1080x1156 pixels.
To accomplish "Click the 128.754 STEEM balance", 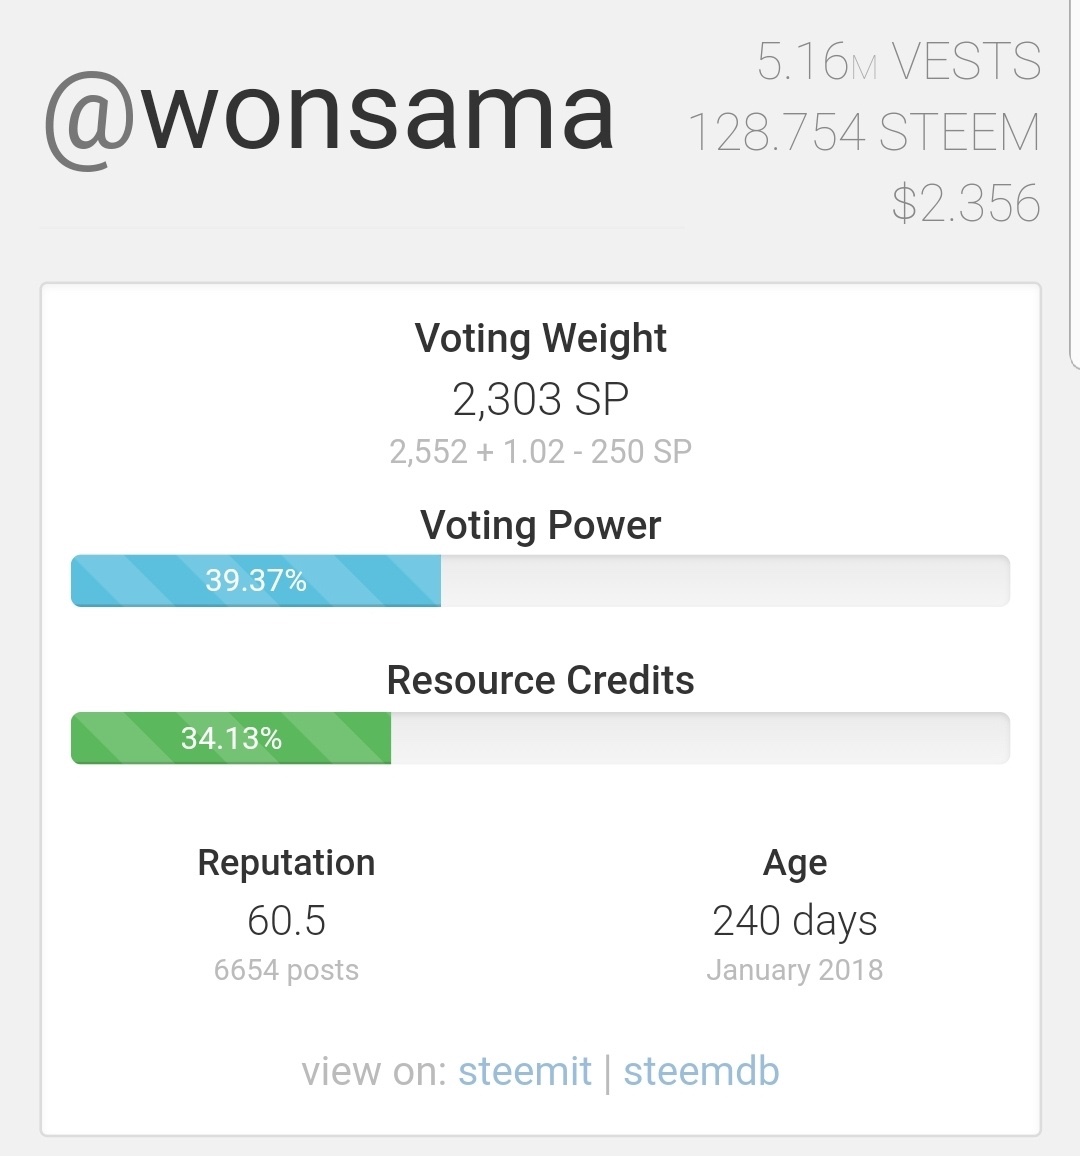I will coord(864,133).
